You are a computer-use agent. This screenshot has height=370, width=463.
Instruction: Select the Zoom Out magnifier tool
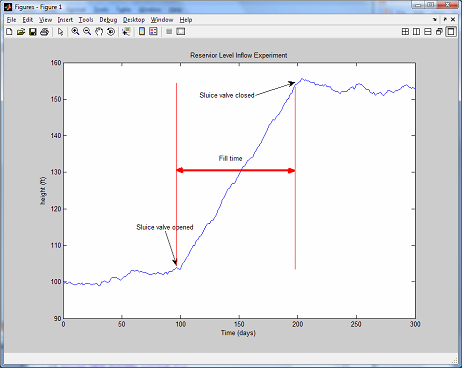click(x=87, y=32)
